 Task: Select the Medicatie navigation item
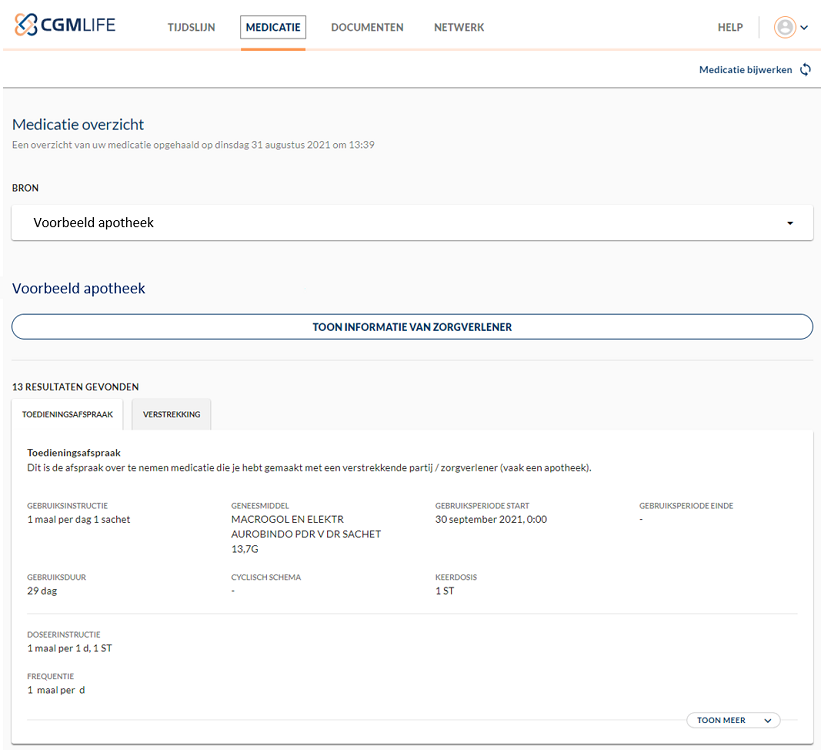(273, 27)
